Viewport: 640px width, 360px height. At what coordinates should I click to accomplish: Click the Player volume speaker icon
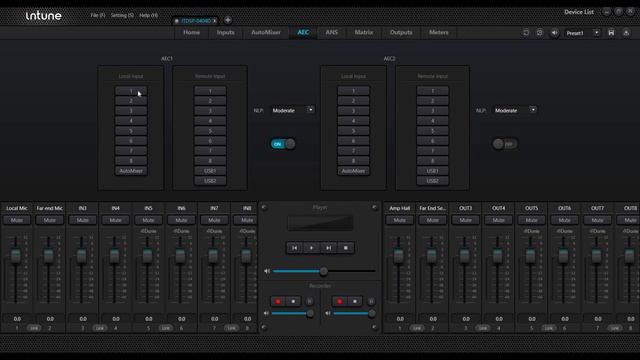pos(267,271)
